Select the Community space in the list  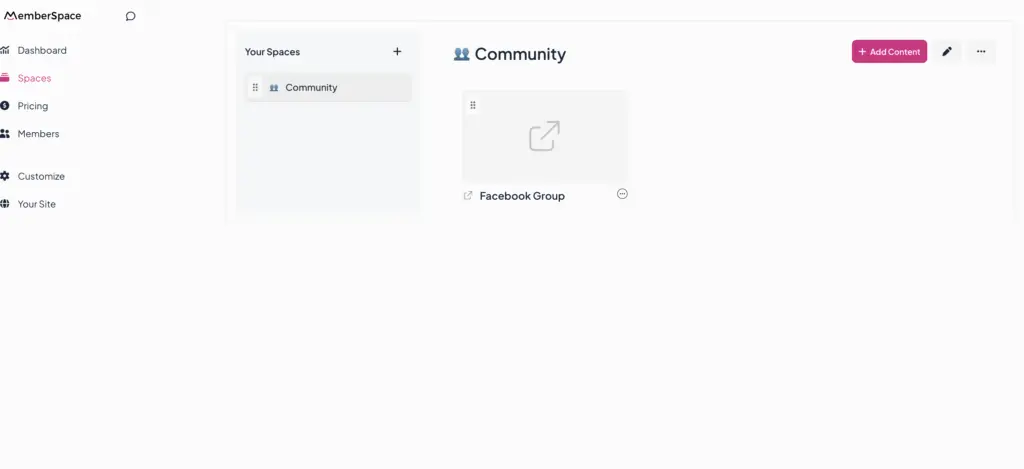tap(329, 88)
